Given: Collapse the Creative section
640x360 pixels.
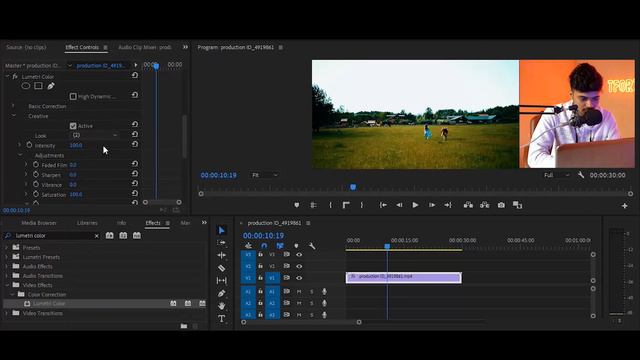Looking at the screenshot, I should click(13, 116).
